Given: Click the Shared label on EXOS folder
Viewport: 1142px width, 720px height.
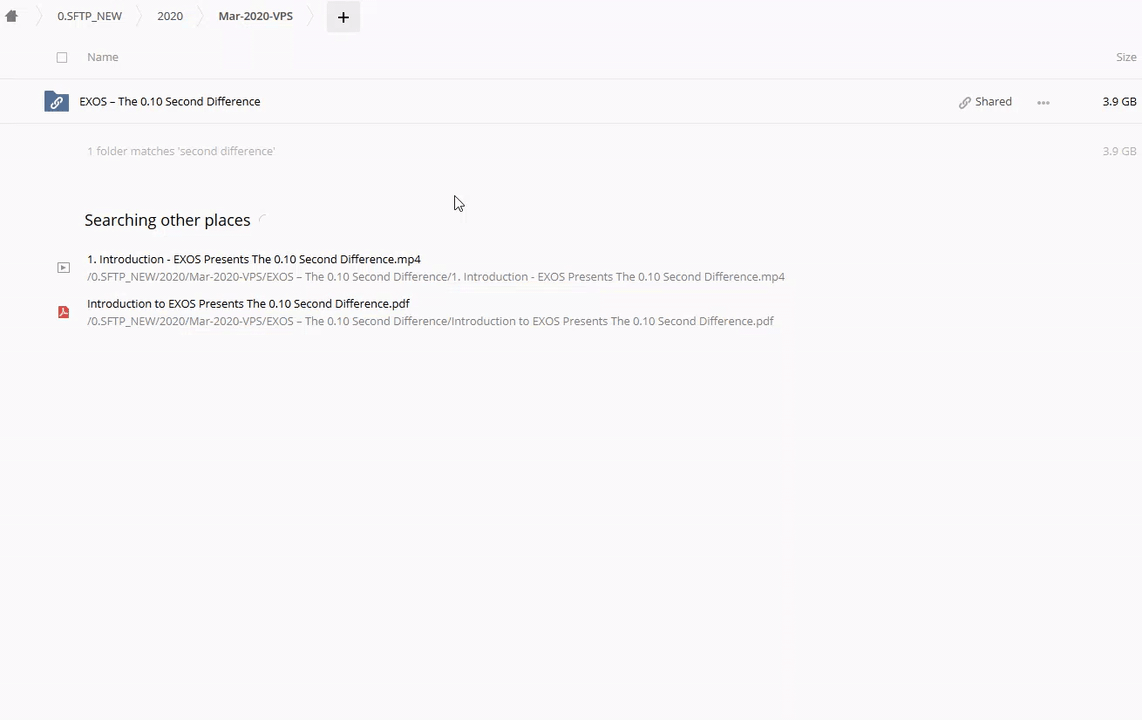Looking at the screenshot, I should pos(993,101).
